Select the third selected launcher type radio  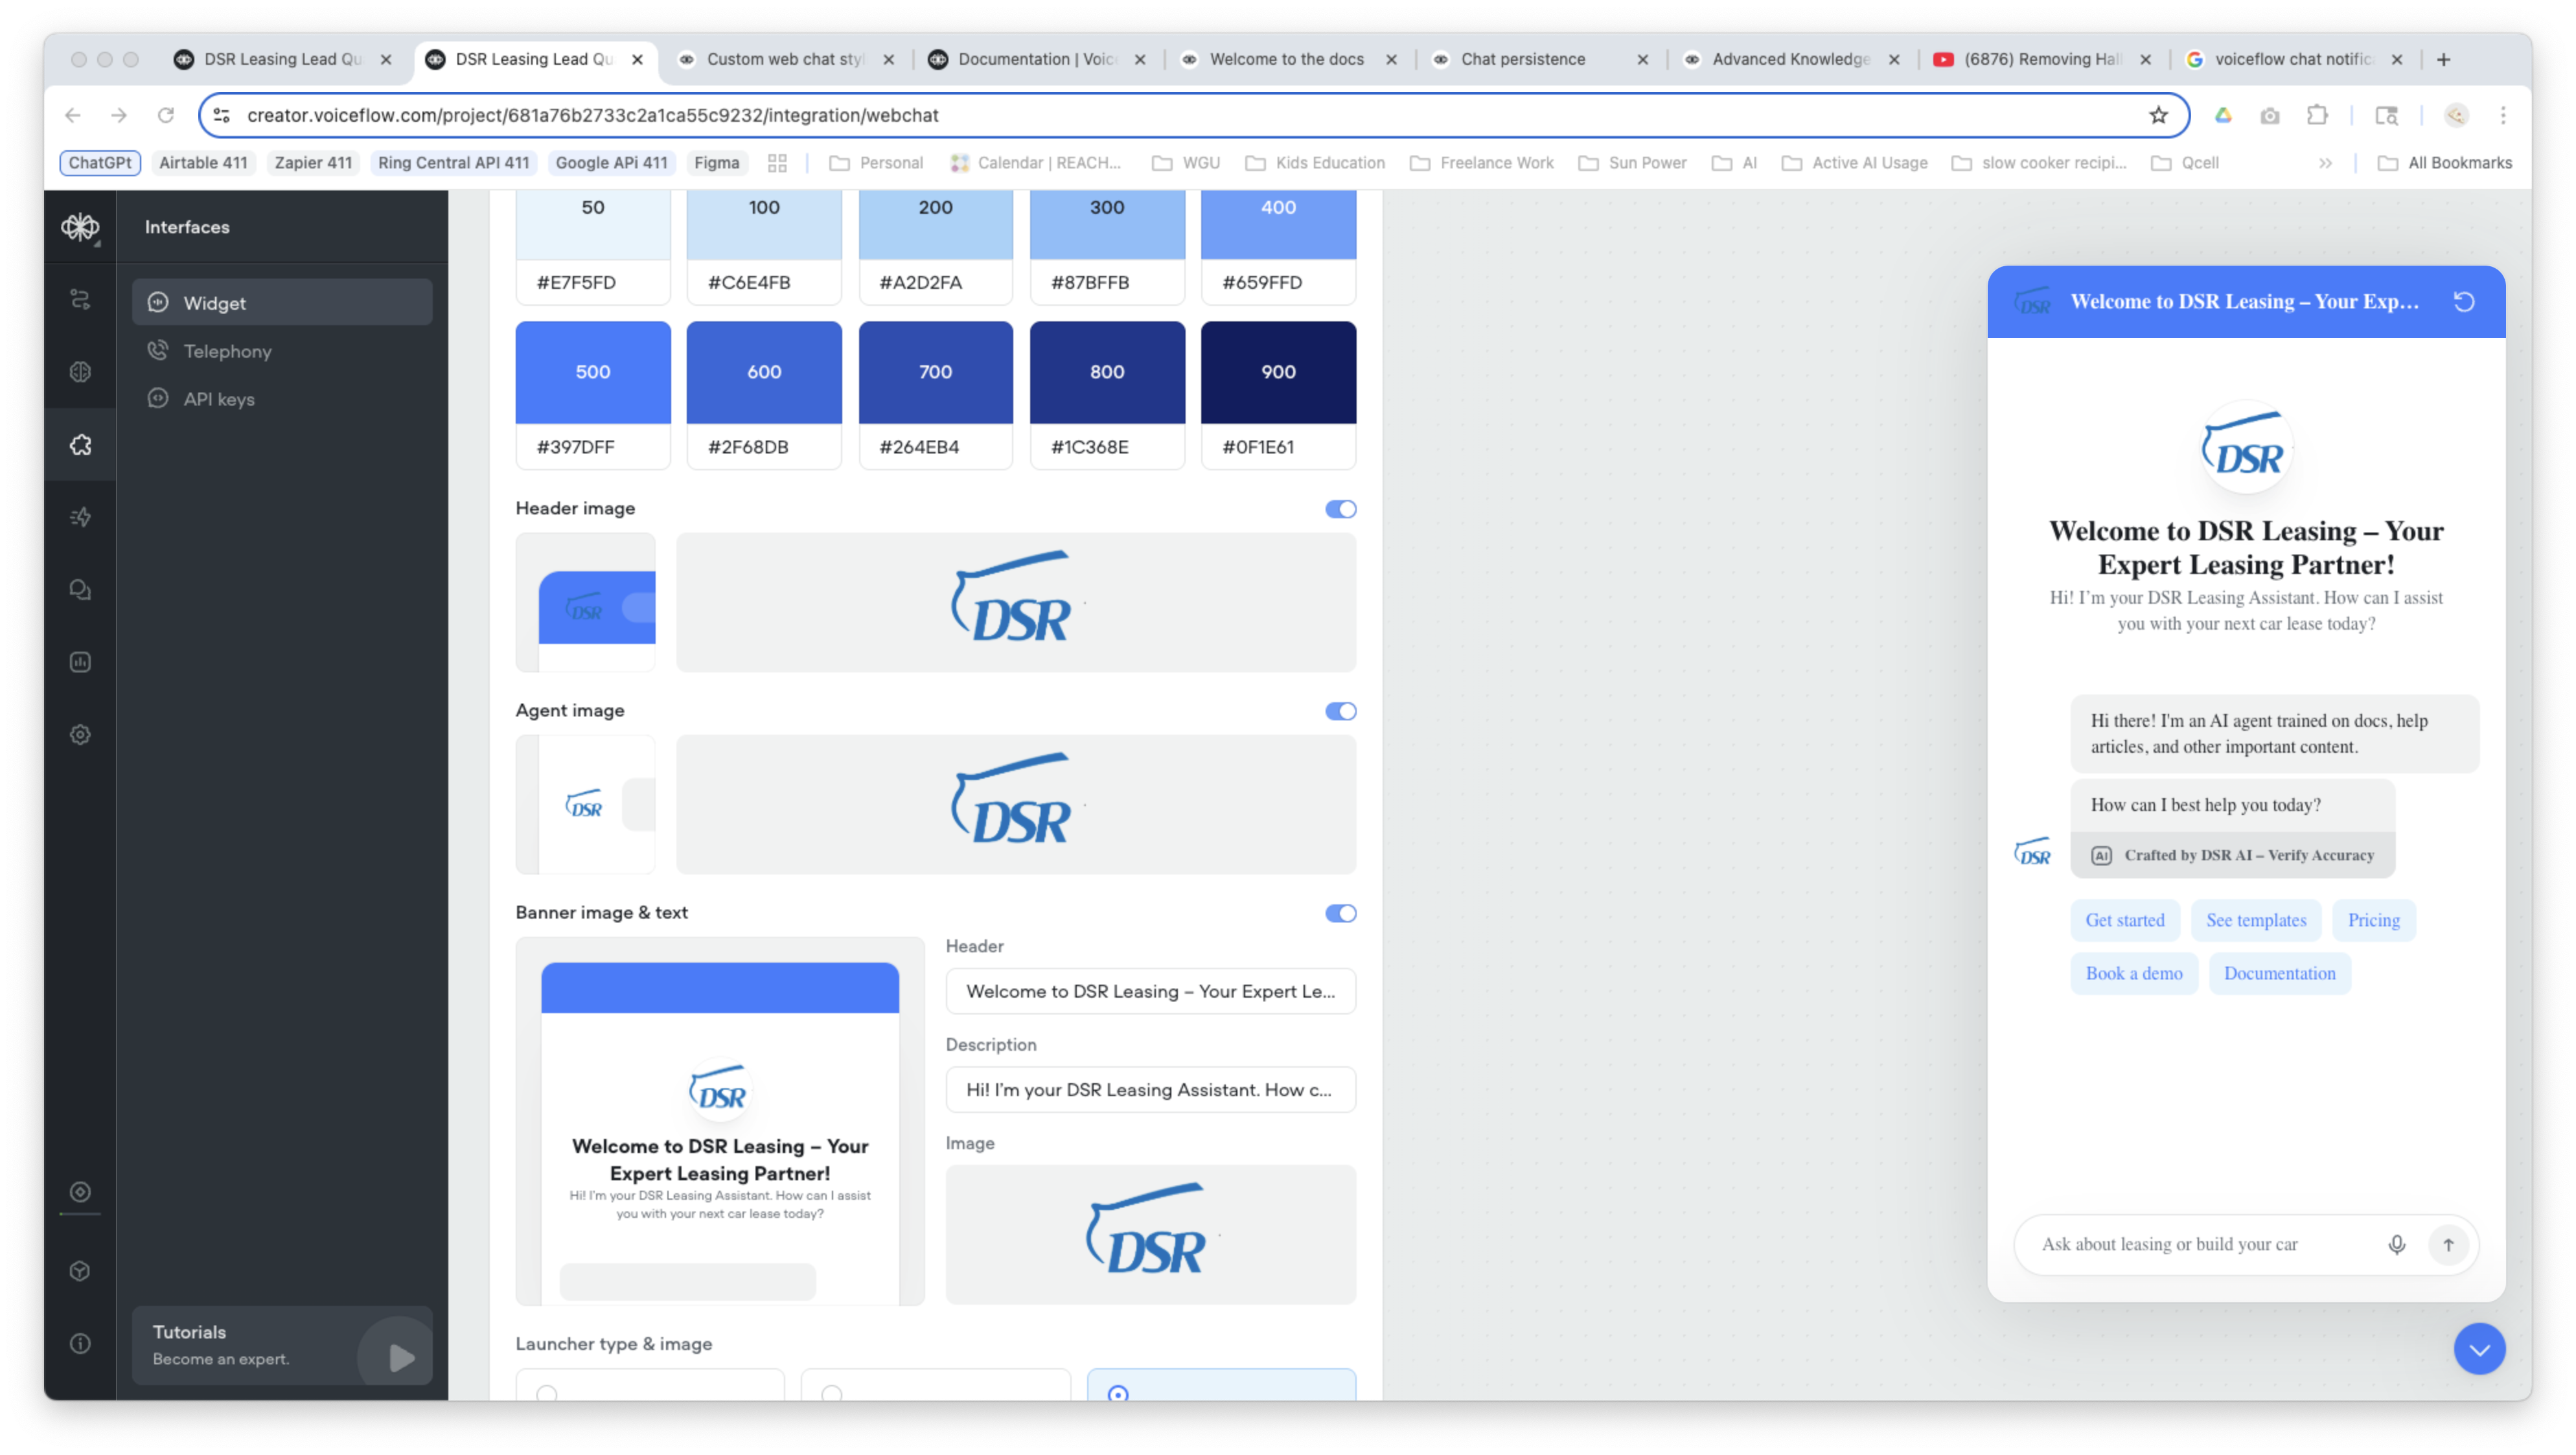click(1117, 1392)
